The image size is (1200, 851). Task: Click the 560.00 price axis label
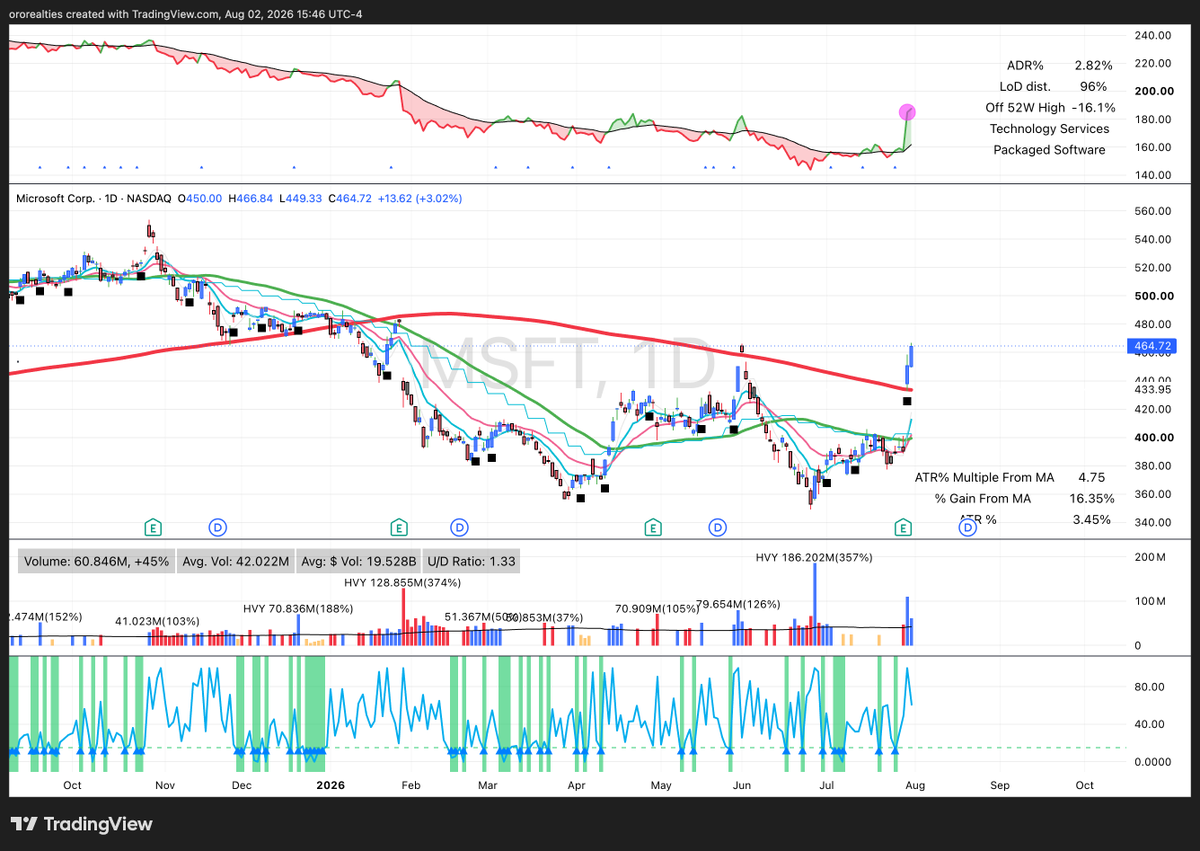[x=1152, y=211]
